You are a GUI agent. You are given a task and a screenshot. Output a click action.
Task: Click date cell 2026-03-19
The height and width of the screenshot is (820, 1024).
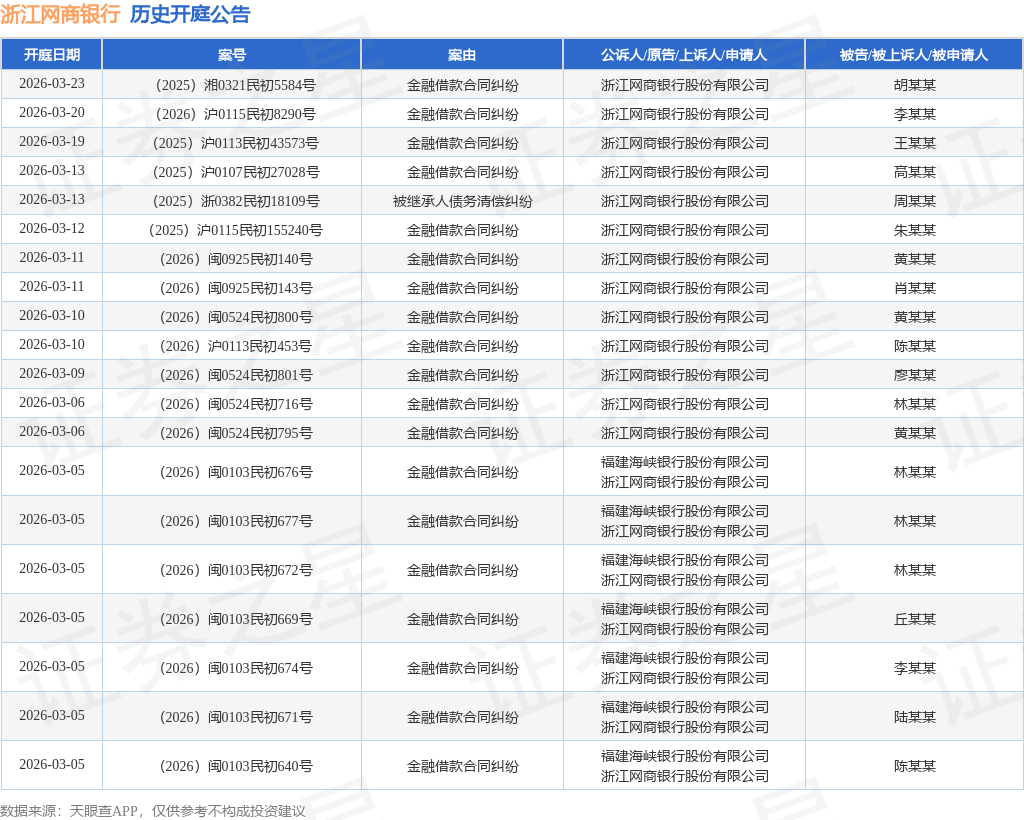coord(52,142)
